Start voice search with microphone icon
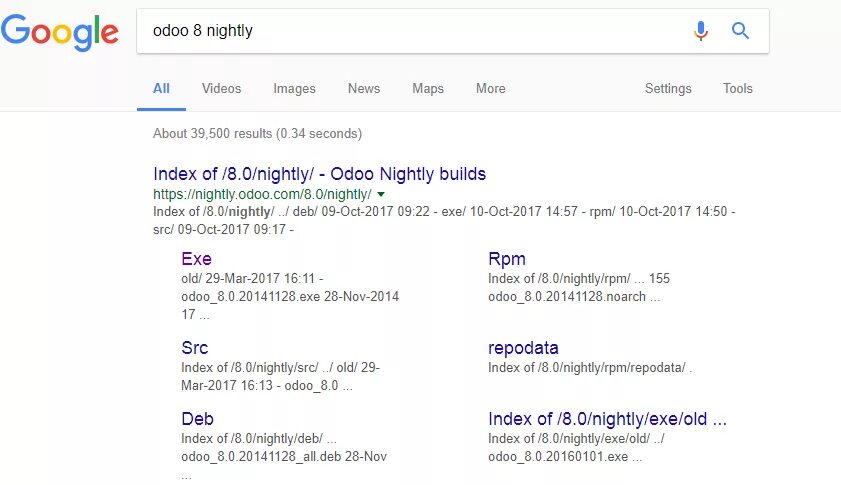This screenshot has width=841, height=485. [701, 31]
